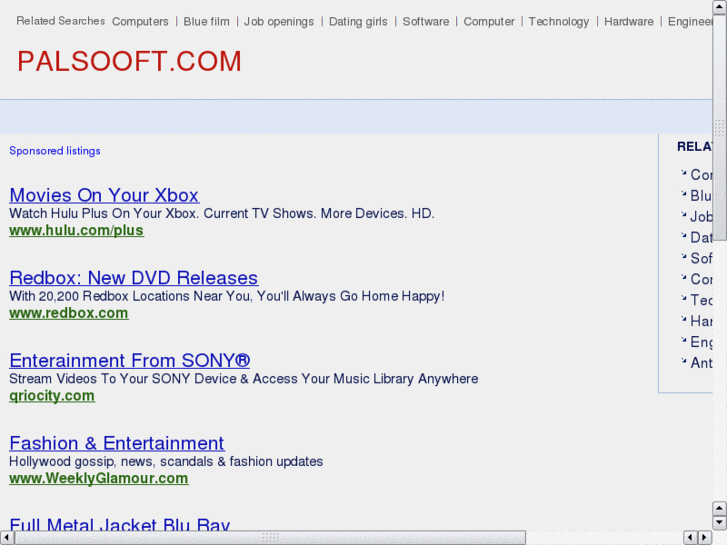Open the Dating girls related search
Viewport: 727px width, 545px height.
tap(358, 22)
